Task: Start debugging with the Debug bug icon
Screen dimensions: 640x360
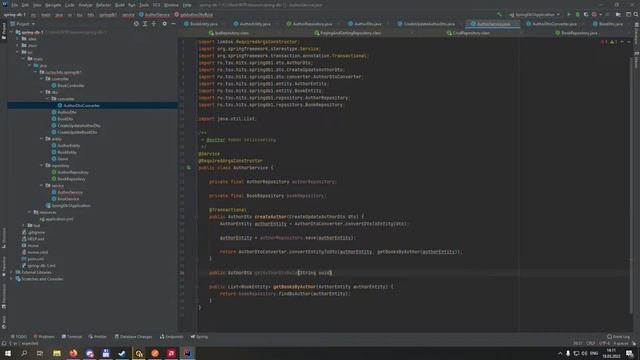Action: click(578, 14)
